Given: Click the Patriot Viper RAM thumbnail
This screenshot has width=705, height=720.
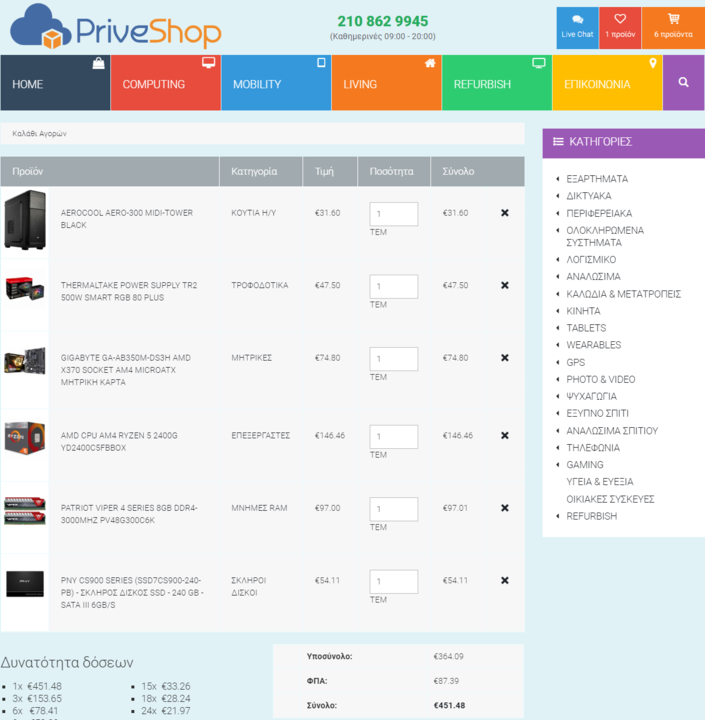Looking at the screenshot, I should 25,510.
